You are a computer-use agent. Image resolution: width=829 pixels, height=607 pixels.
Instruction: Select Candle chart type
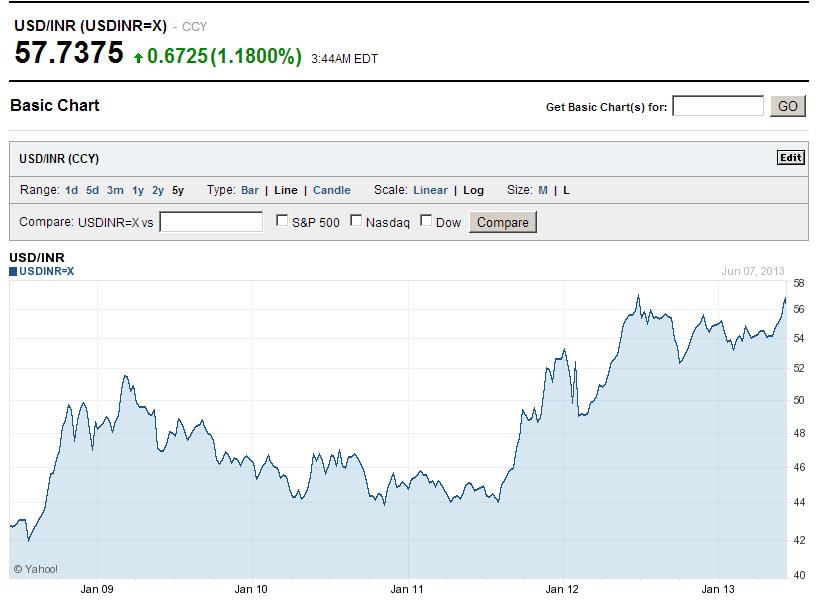click(332, 190)
